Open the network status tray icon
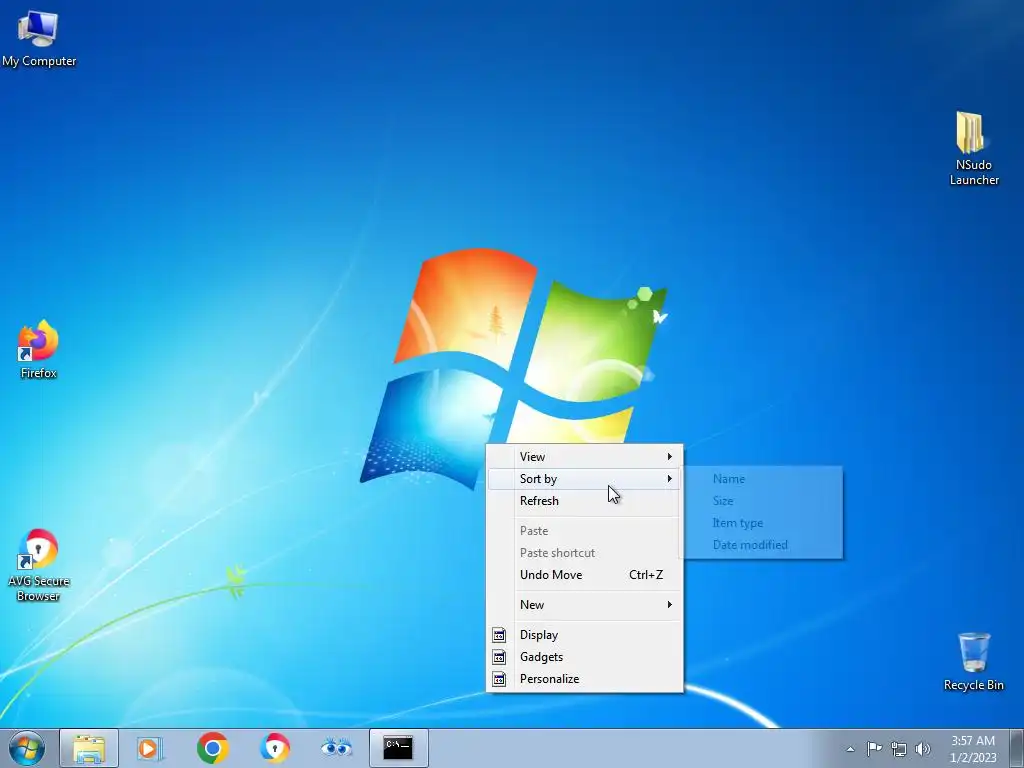The image size is (1024, 768). pyautogui.click(x=899, y=749)
